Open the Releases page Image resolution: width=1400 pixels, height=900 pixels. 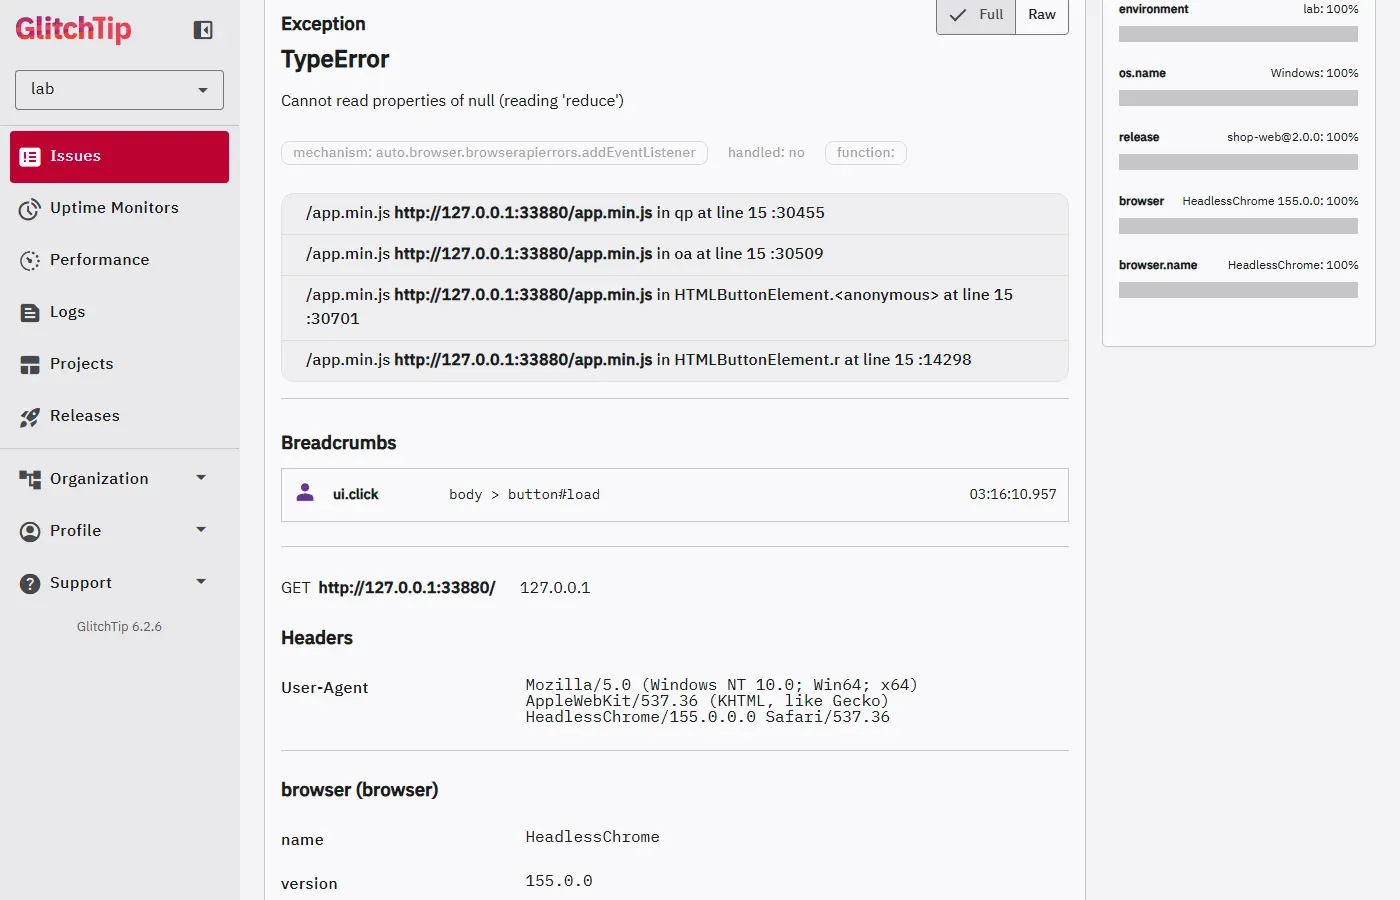click(x=119, y=416)
